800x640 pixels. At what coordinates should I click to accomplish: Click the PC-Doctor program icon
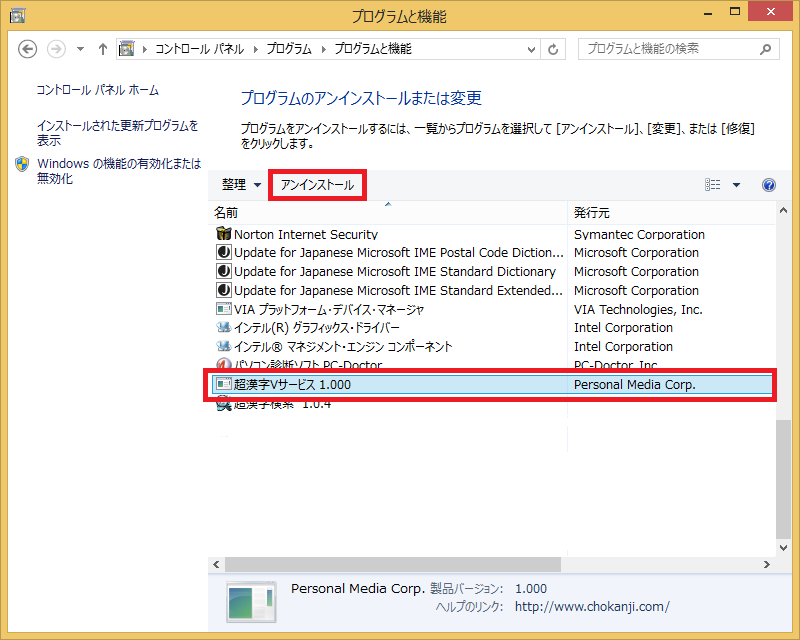point(224,365)
